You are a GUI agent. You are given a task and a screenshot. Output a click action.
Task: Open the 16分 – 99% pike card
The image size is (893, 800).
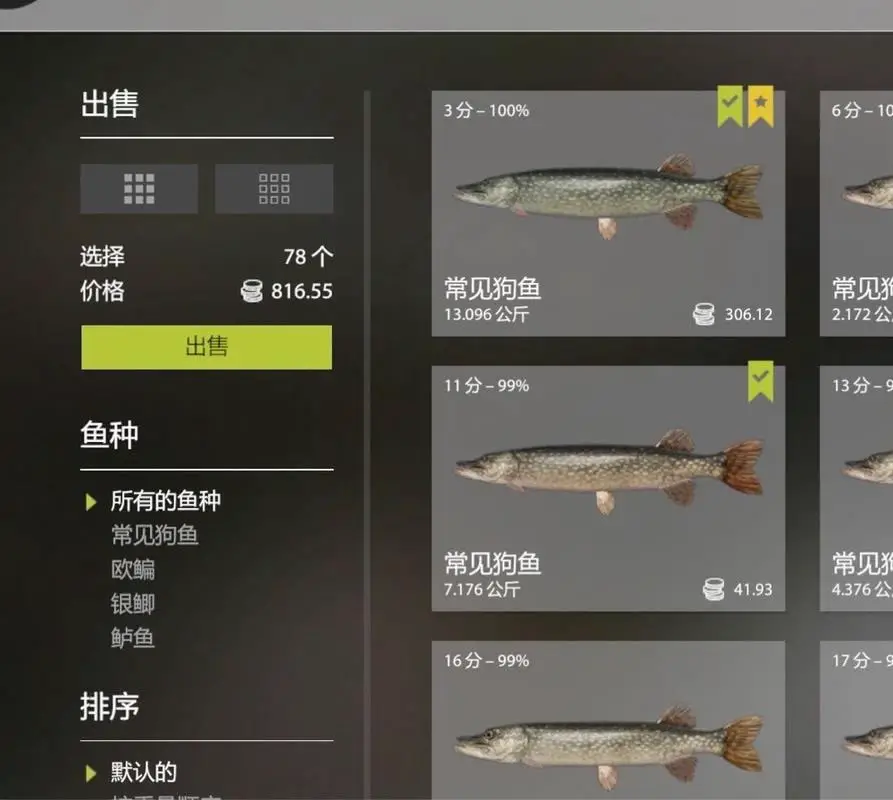tap(608, 720)
